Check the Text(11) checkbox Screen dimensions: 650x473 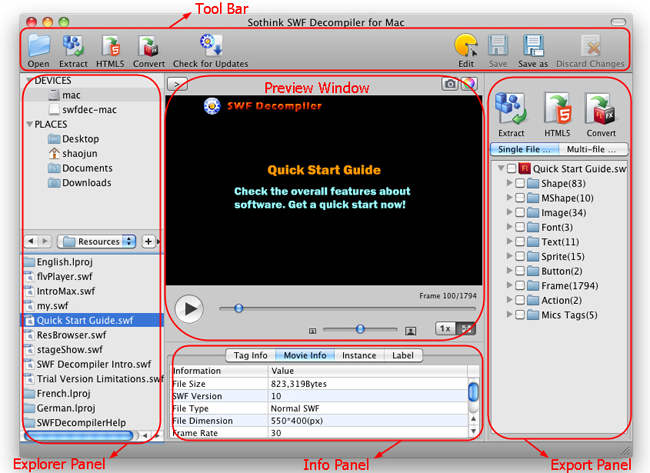tap(520, 242)
